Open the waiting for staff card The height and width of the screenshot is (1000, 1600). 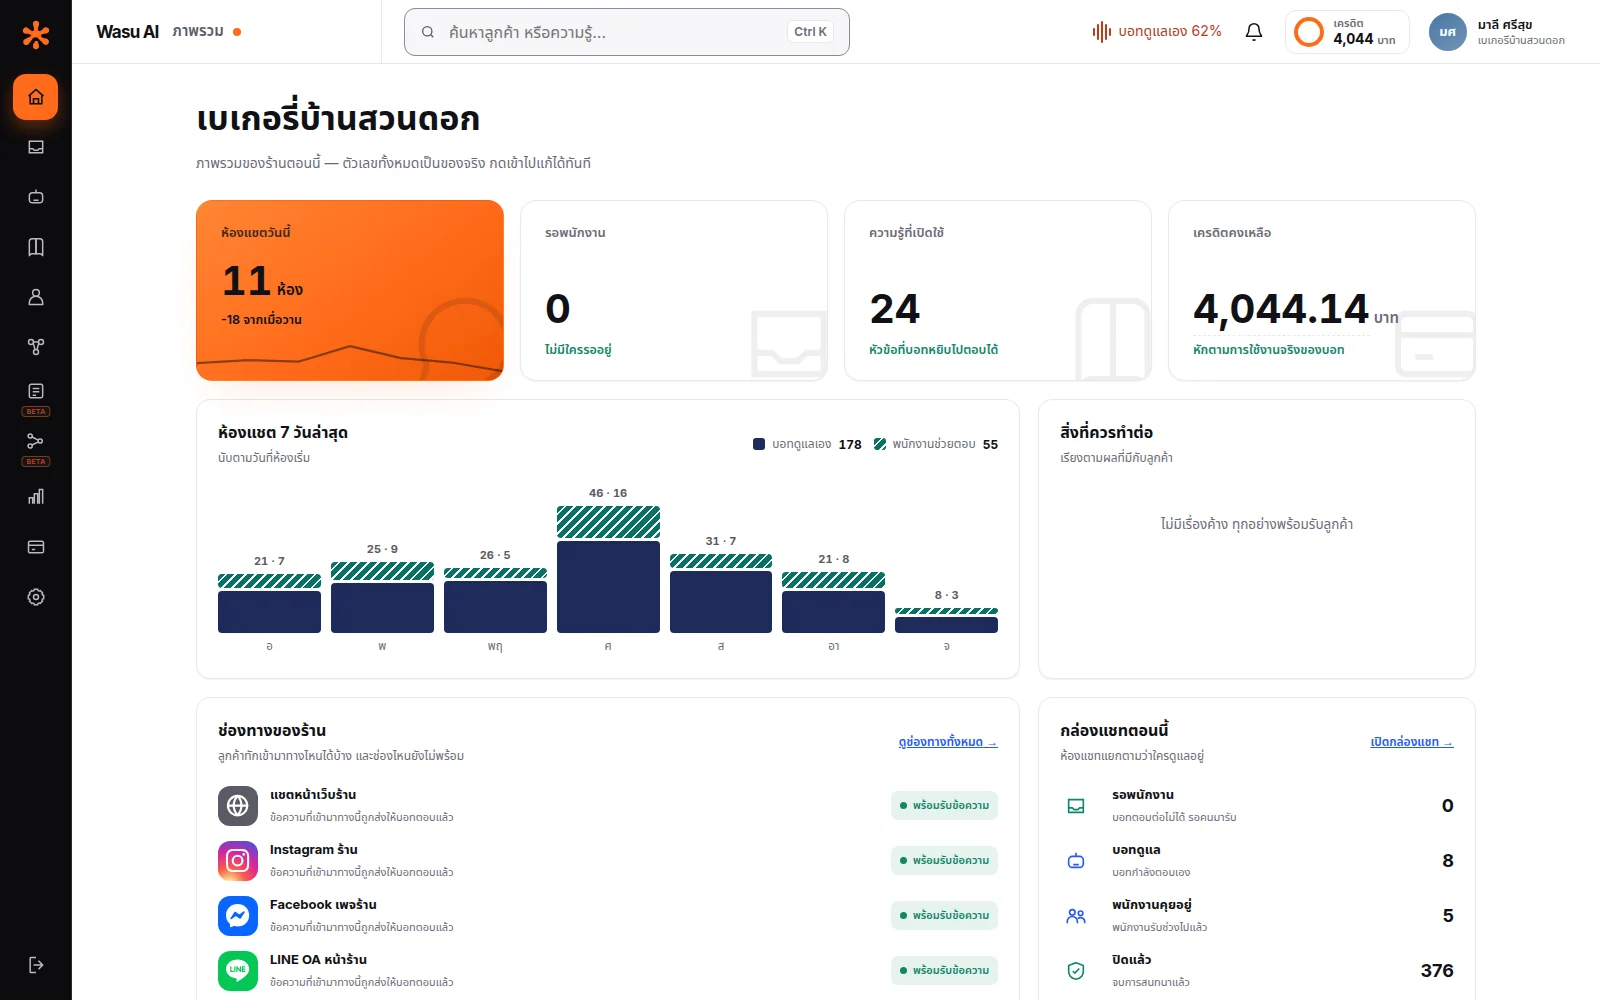pyautogui.click(x=674, y=290)
